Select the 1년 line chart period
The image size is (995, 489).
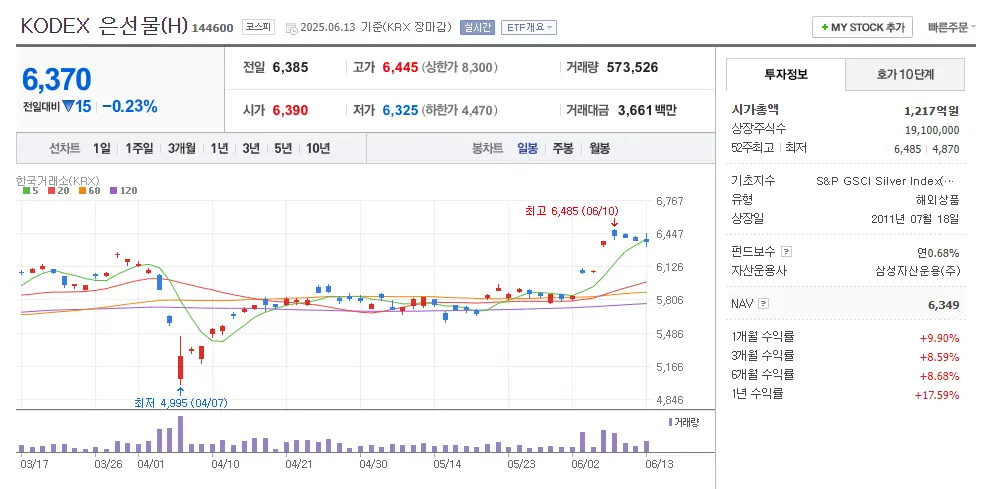(219, 148)
